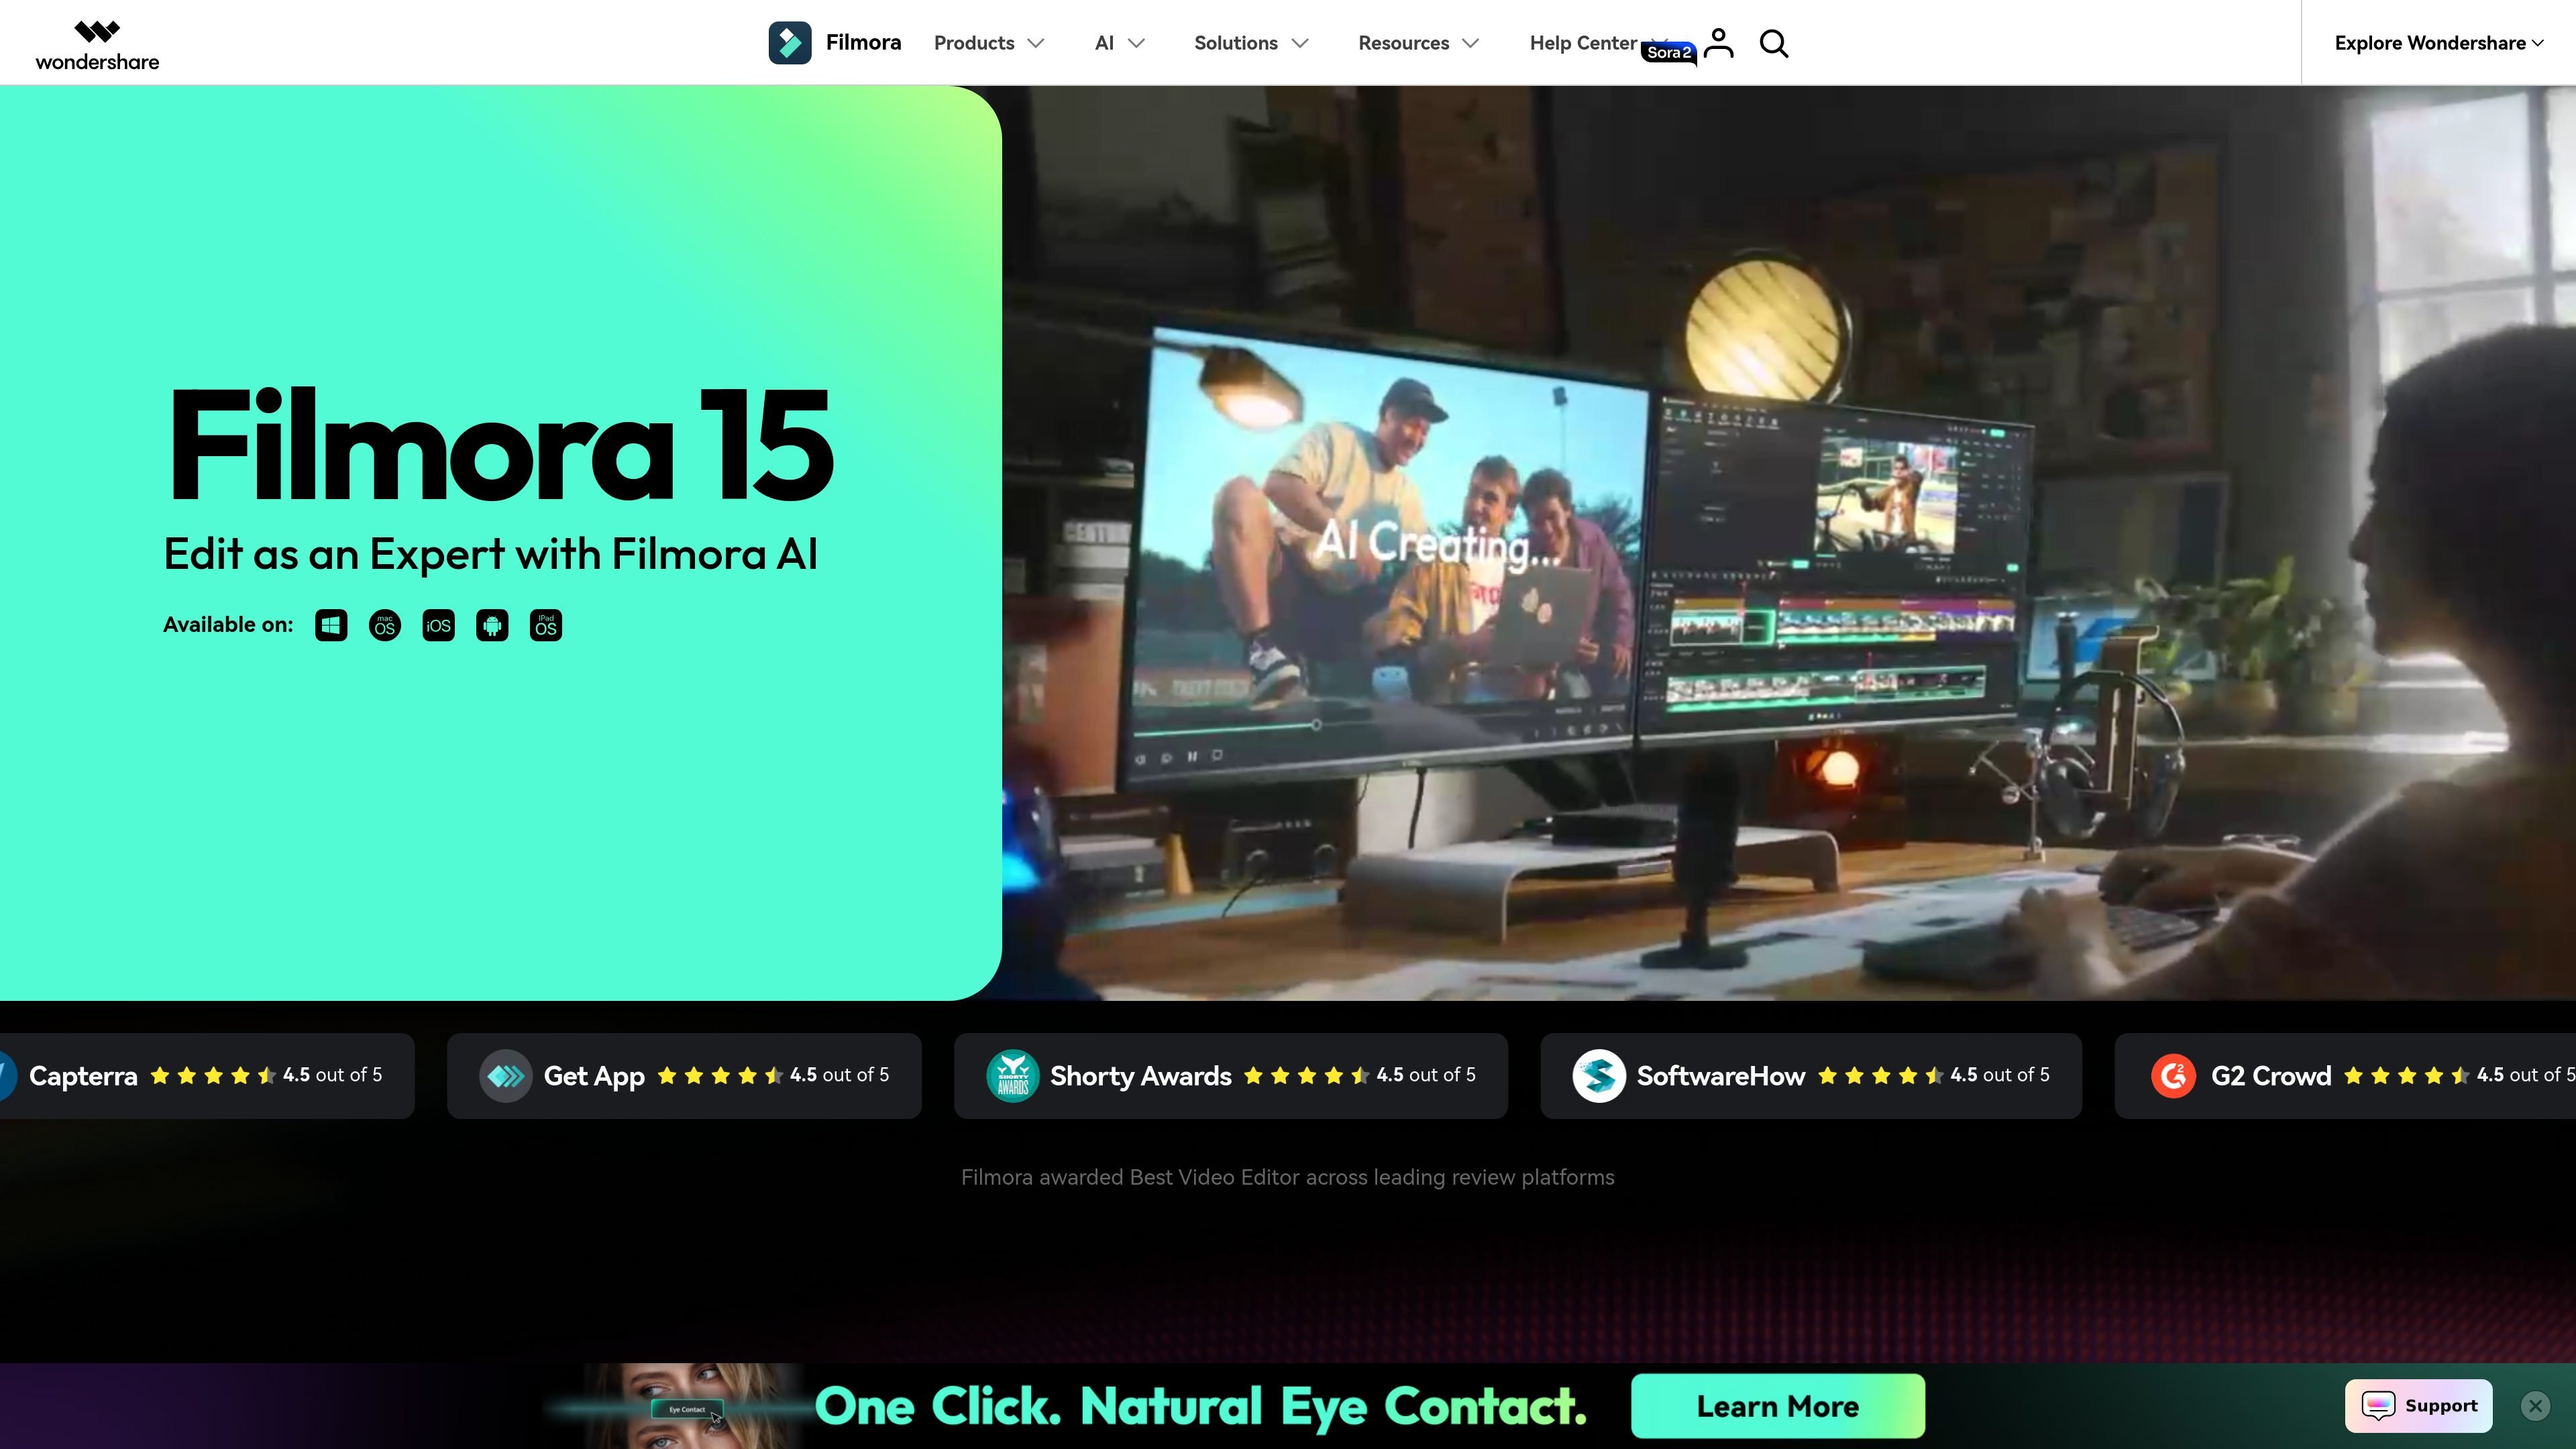The image size is (2576, 1449).
Task: Click the Get App logo icon
Action: coord(506,1076)
